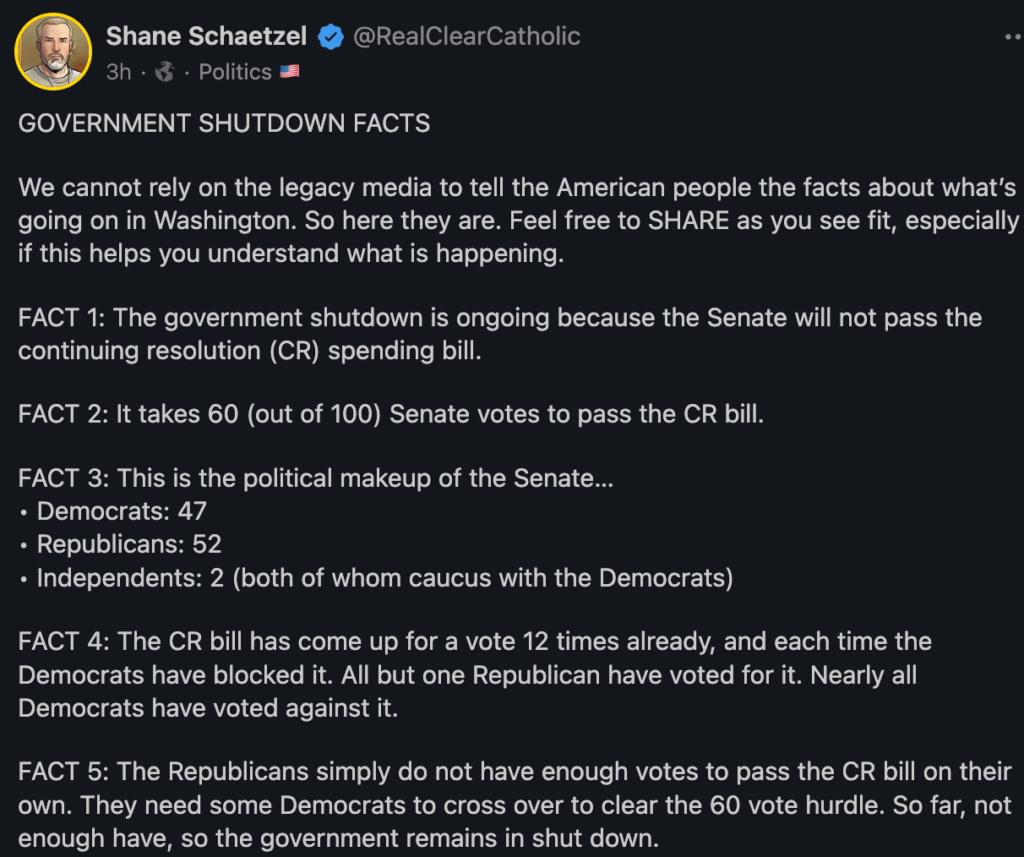Open Shane Schaetzel's profile picture

(x=53, y=52)
